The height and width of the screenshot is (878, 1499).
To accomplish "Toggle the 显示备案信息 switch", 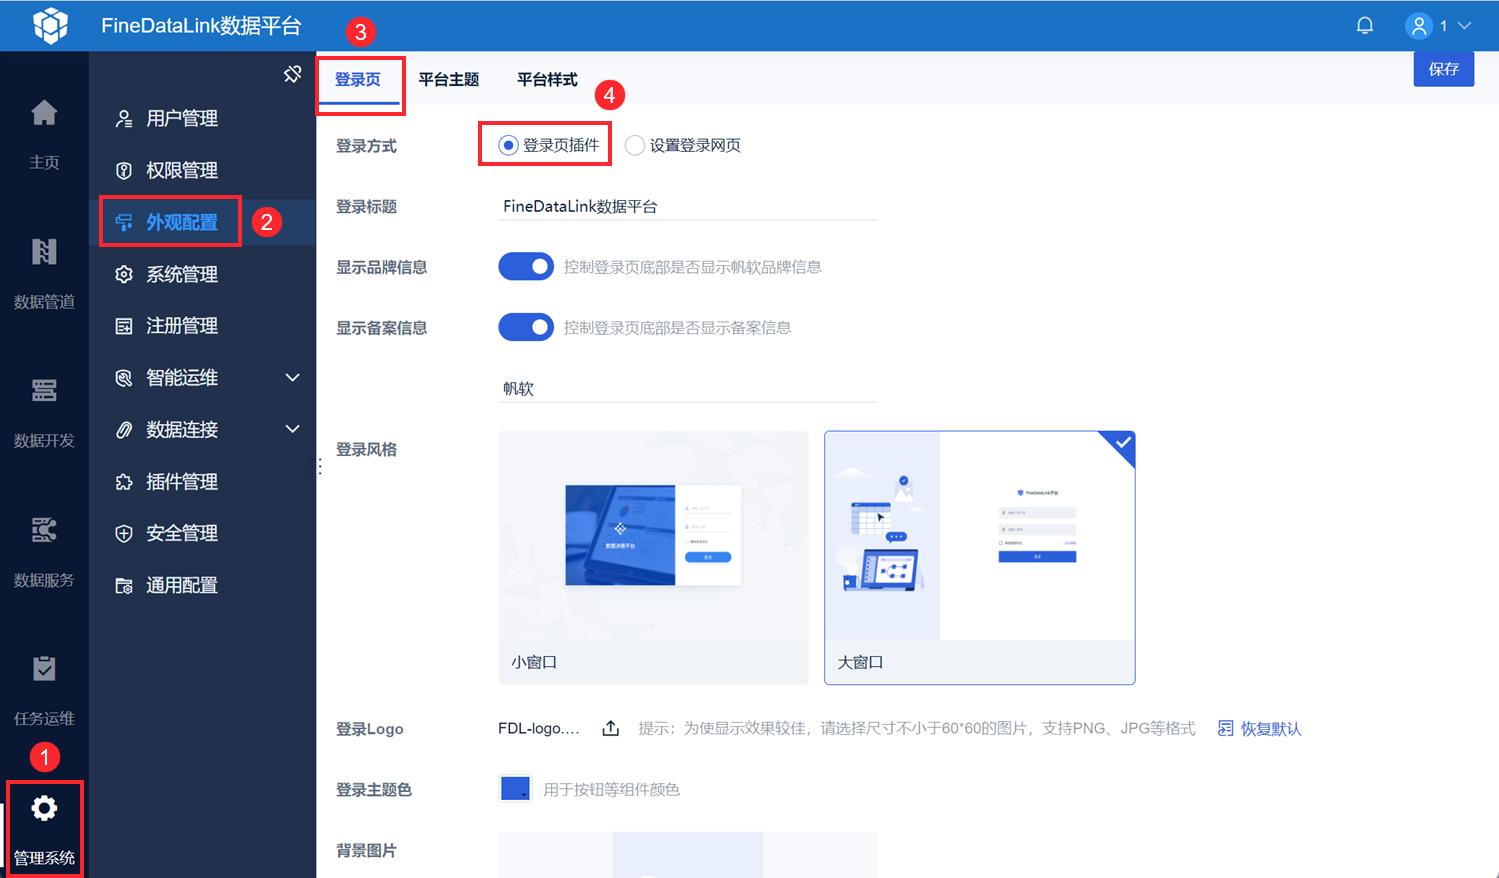I will (x=526, y=327).
